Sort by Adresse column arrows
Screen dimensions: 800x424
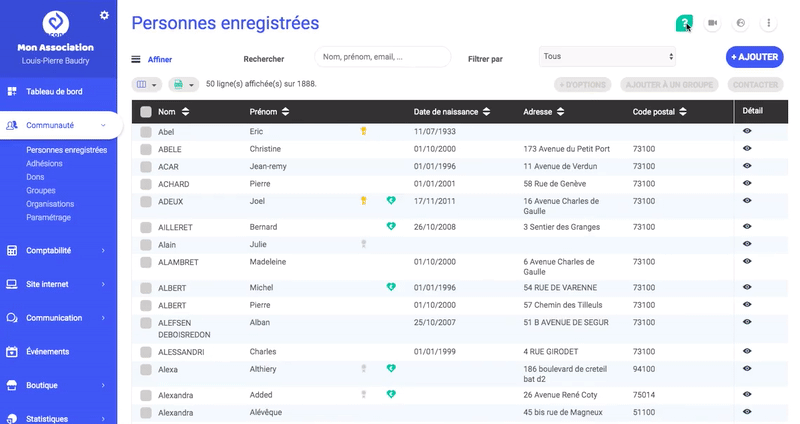click(x=560, y=112)
